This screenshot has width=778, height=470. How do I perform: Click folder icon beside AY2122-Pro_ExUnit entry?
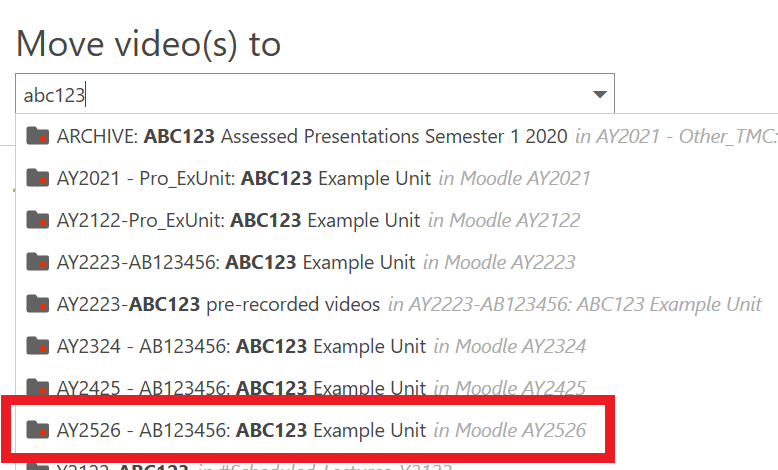(38, 220)
